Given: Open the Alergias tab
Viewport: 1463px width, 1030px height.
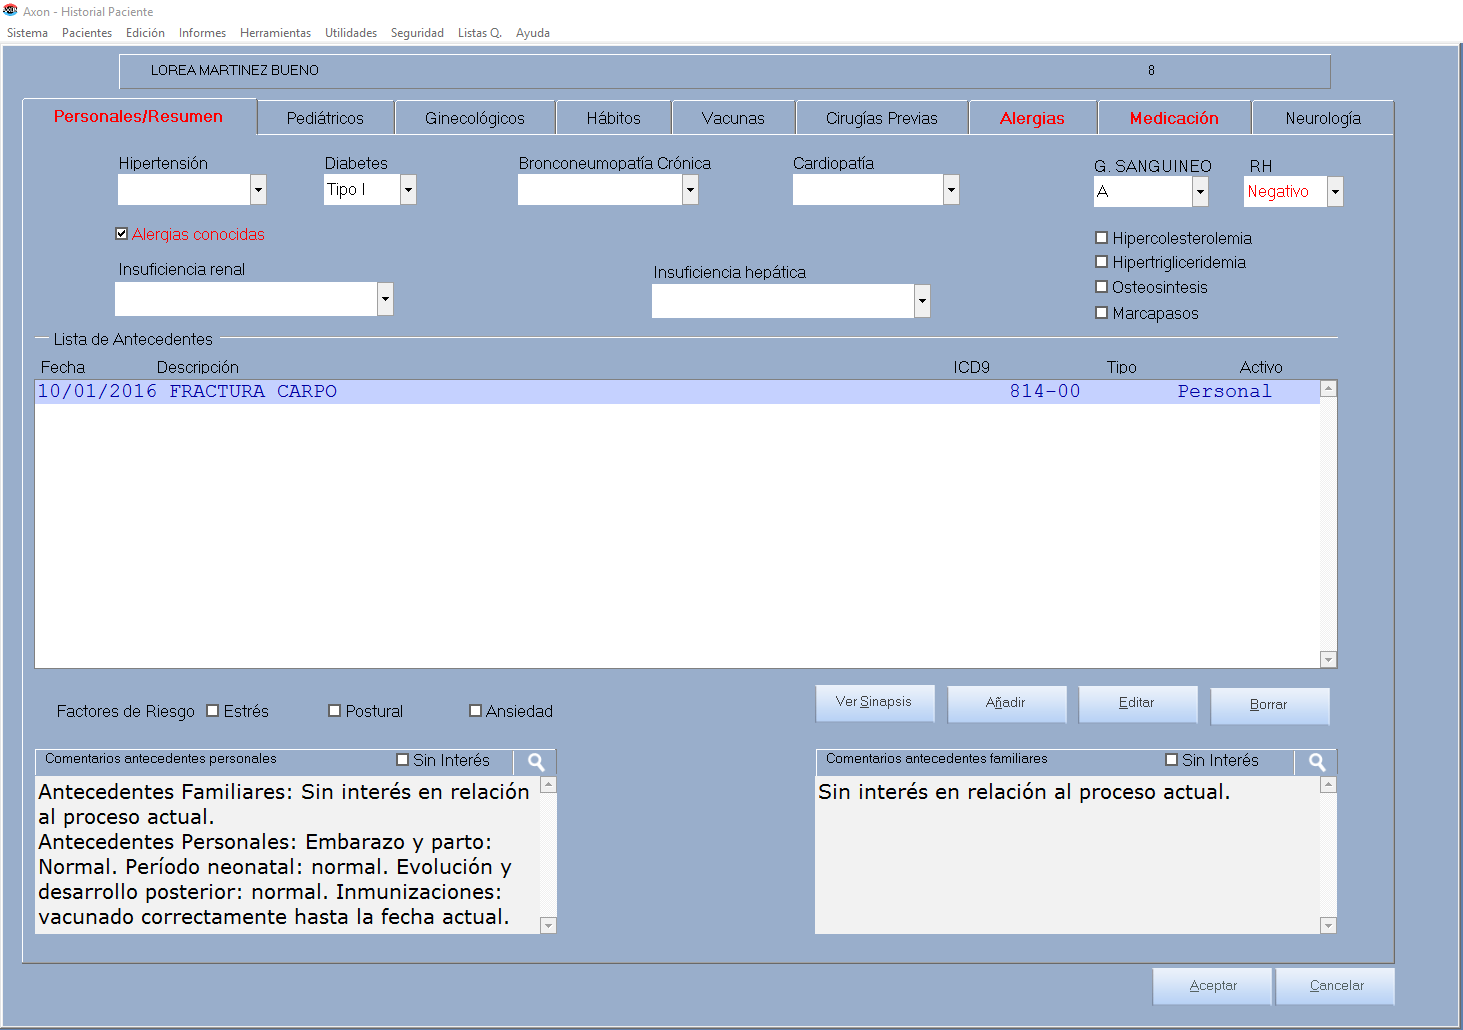Looking at the screenshot, I should pyautogui.click(x=1032, y=118).
